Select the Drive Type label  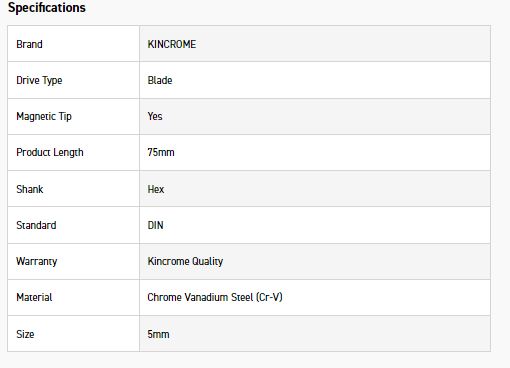(x=39, y=80)
